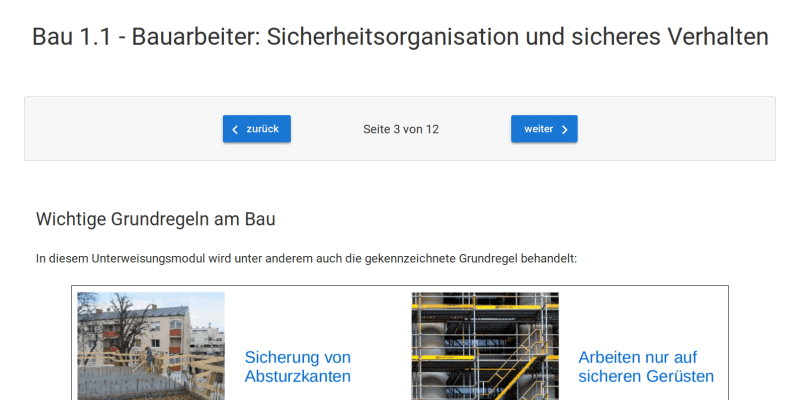Click the left chevron icon in zurück
Viewport: 800px width, 400px height.
click(x=235, y=130)
